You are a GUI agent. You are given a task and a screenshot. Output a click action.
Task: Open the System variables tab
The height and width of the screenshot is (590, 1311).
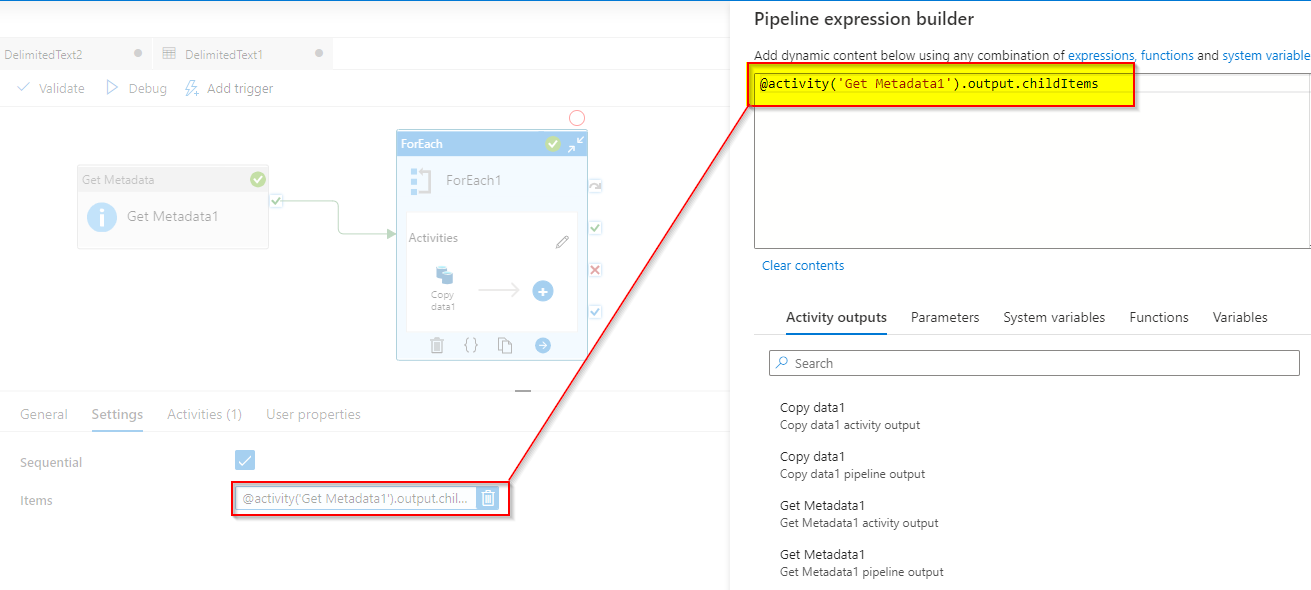coord(1054,317)
